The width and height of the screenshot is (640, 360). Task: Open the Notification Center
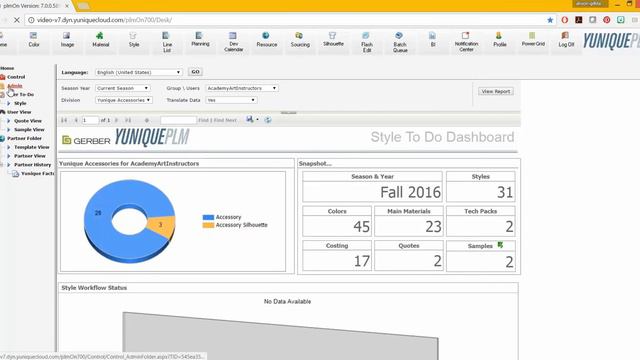[x=466, y=42]
